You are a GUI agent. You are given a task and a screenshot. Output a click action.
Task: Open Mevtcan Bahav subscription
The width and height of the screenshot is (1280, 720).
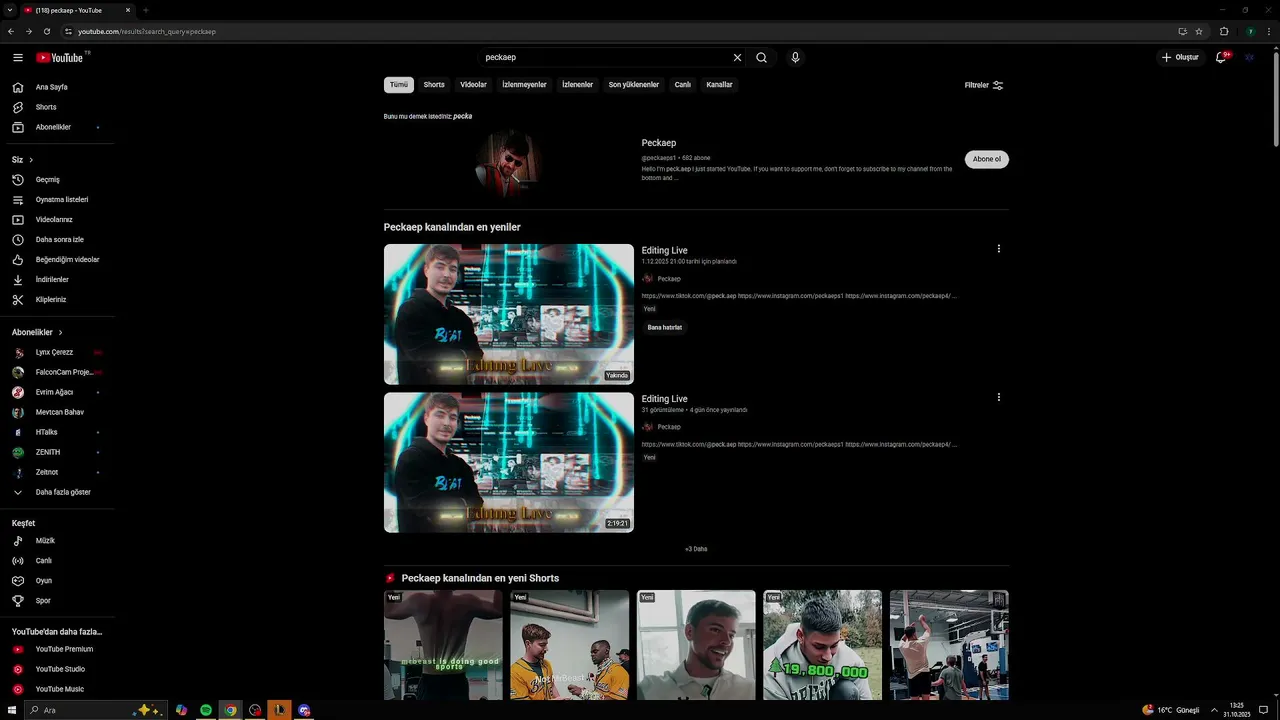click(x=58, y=412)
